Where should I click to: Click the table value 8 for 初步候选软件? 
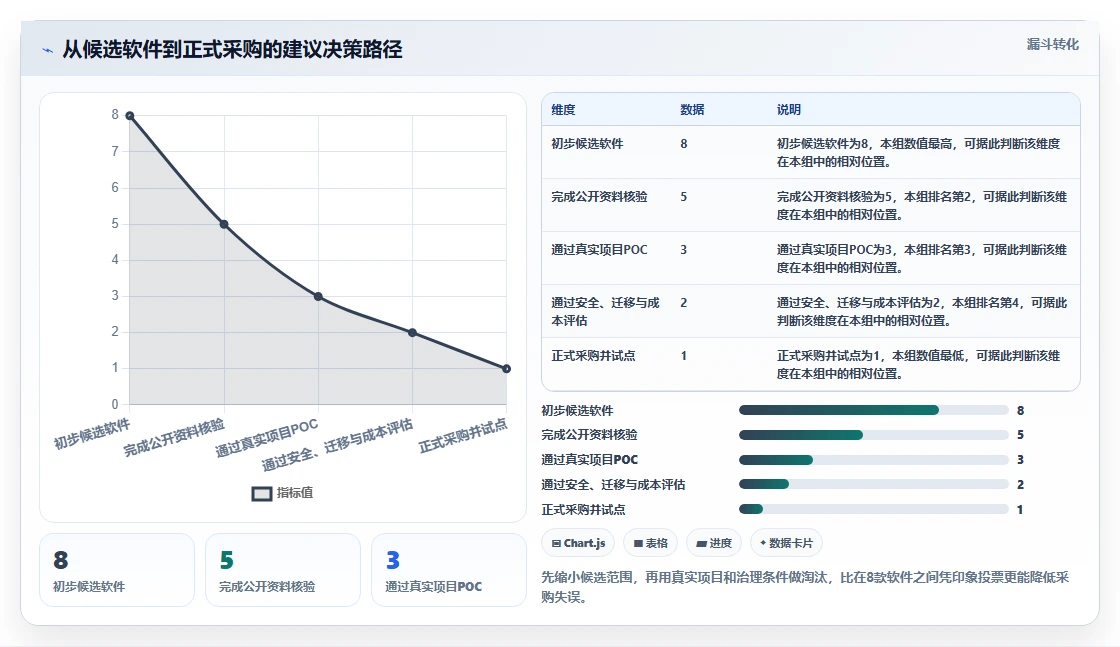pyautogui.click(x=684, y=144)
